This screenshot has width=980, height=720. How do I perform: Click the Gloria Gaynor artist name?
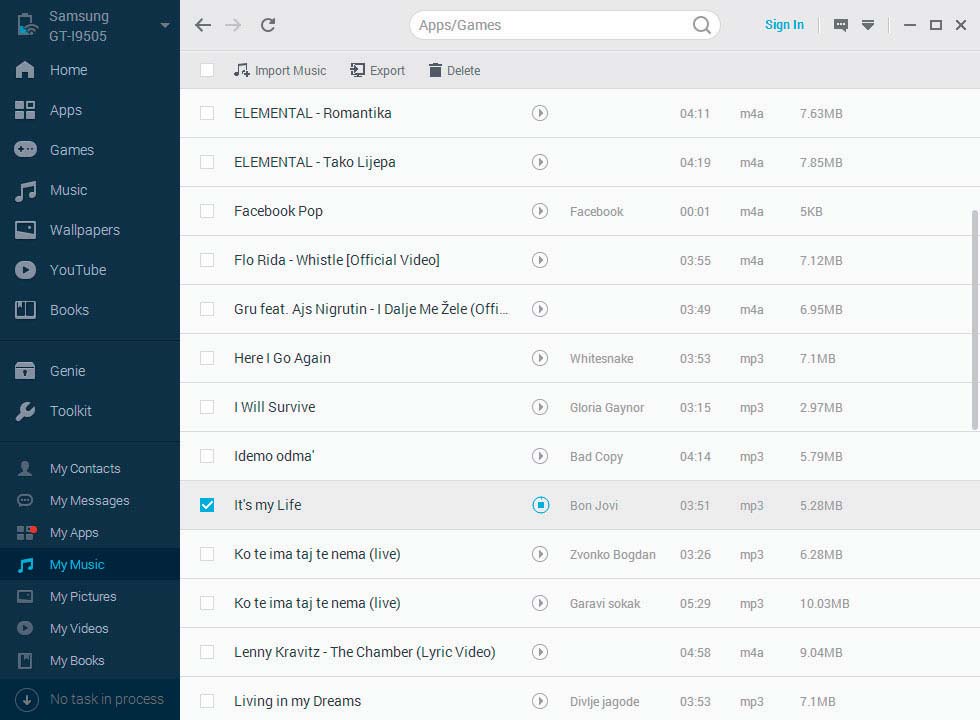point(606,408)
